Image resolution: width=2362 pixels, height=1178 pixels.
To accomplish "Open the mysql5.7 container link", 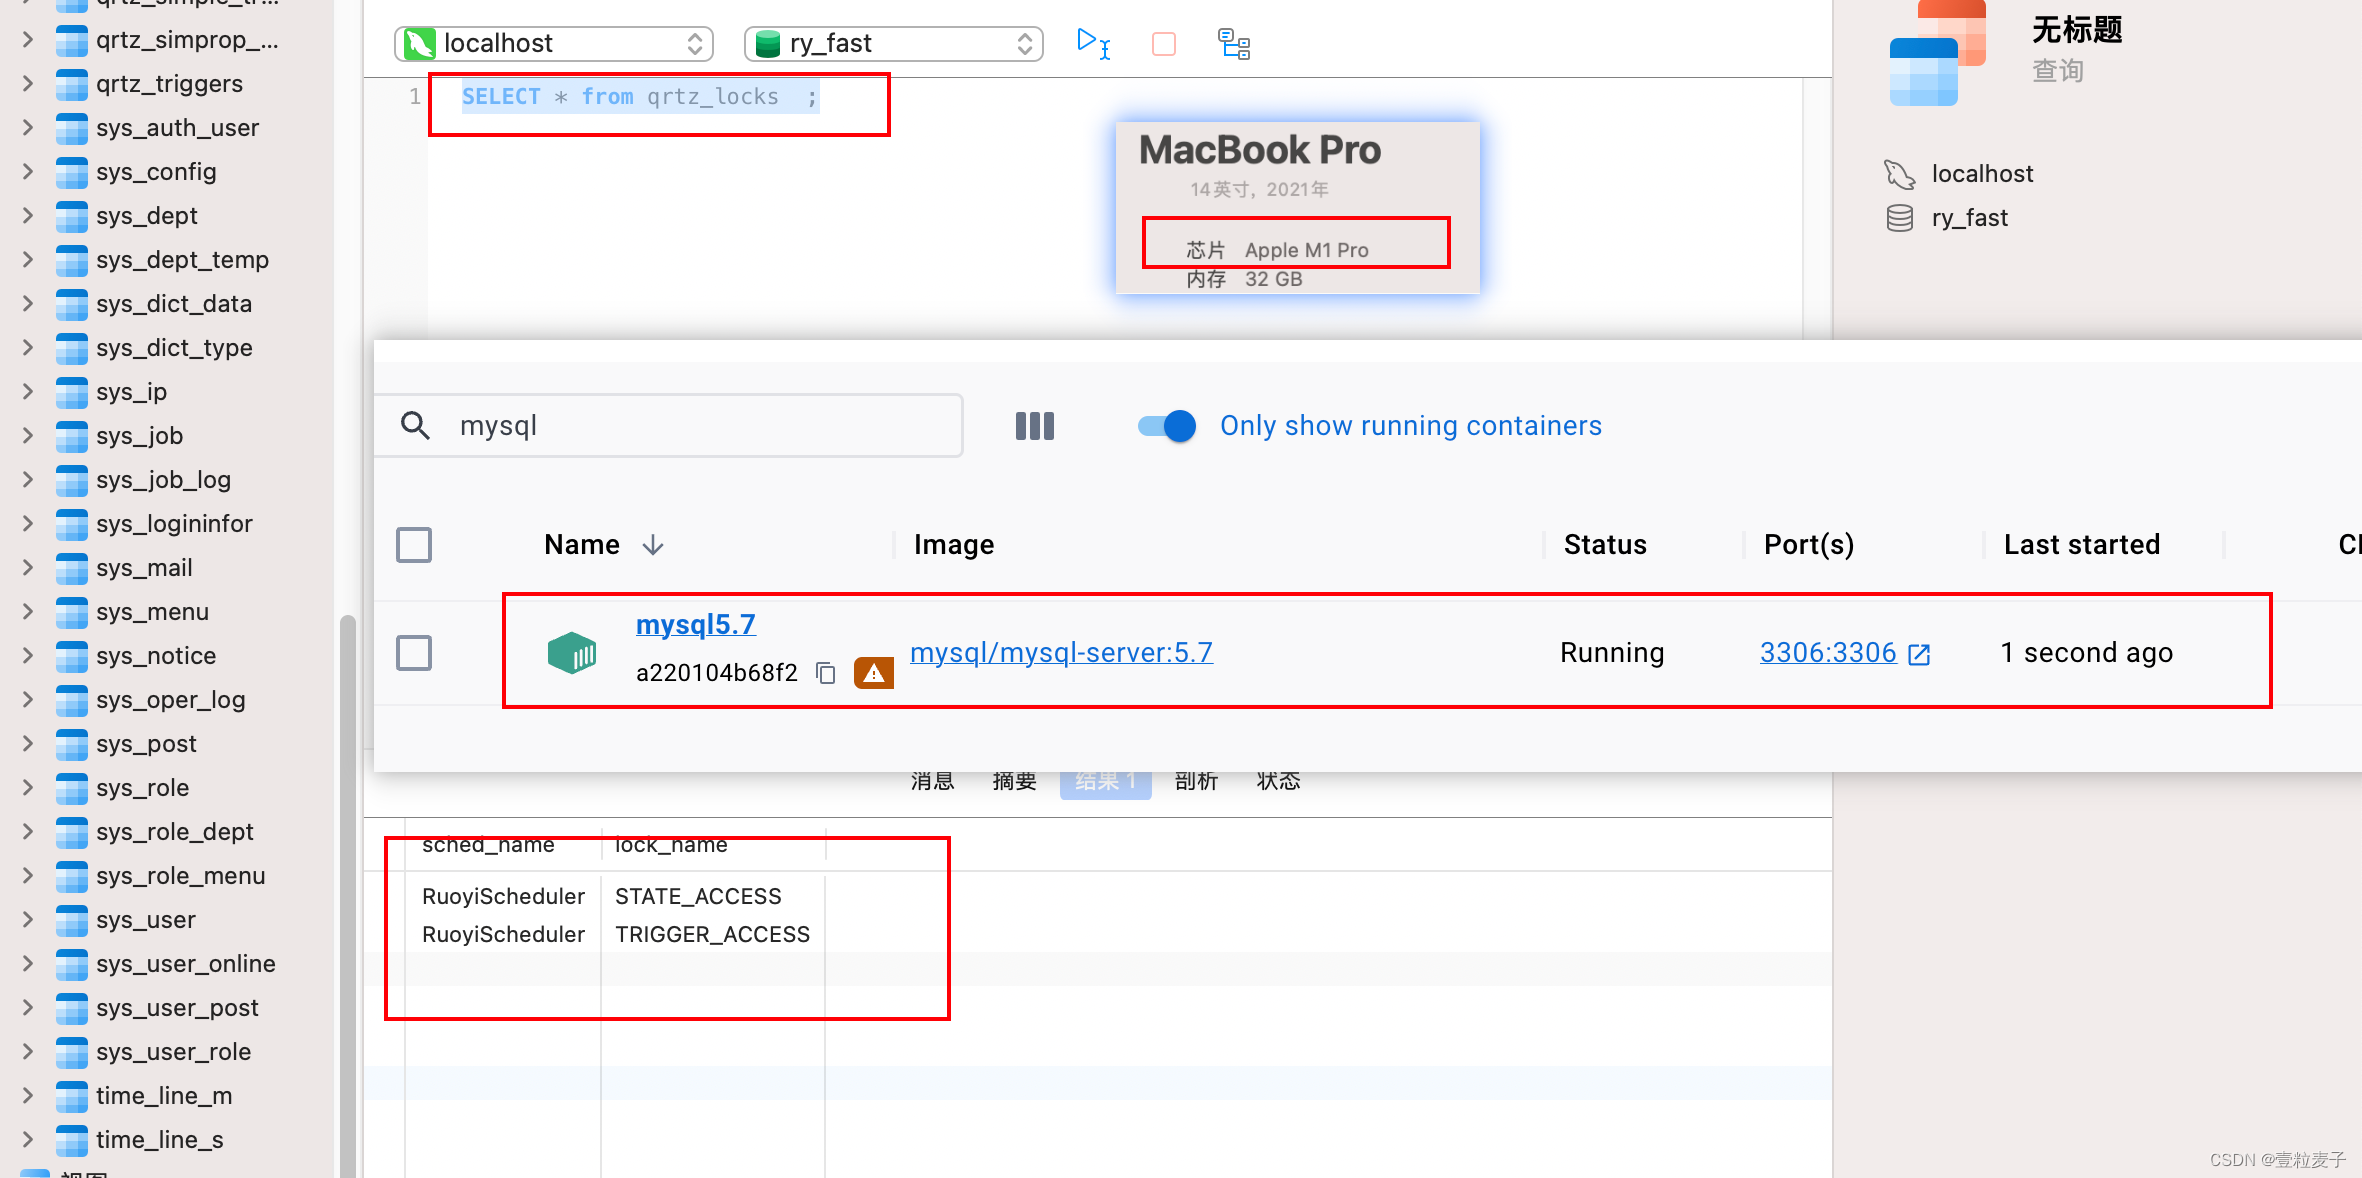I will tap(696, 625).
